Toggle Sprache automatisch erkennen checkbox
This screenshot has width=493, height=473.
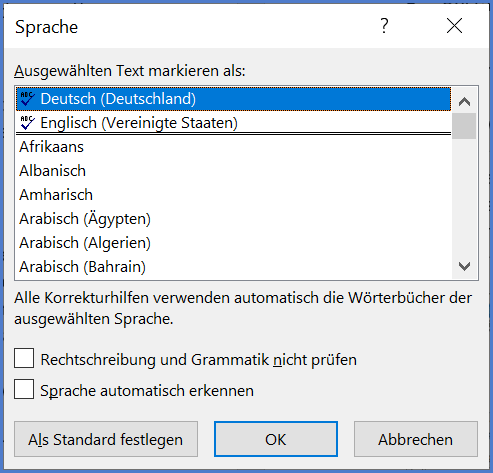(24, 389)
